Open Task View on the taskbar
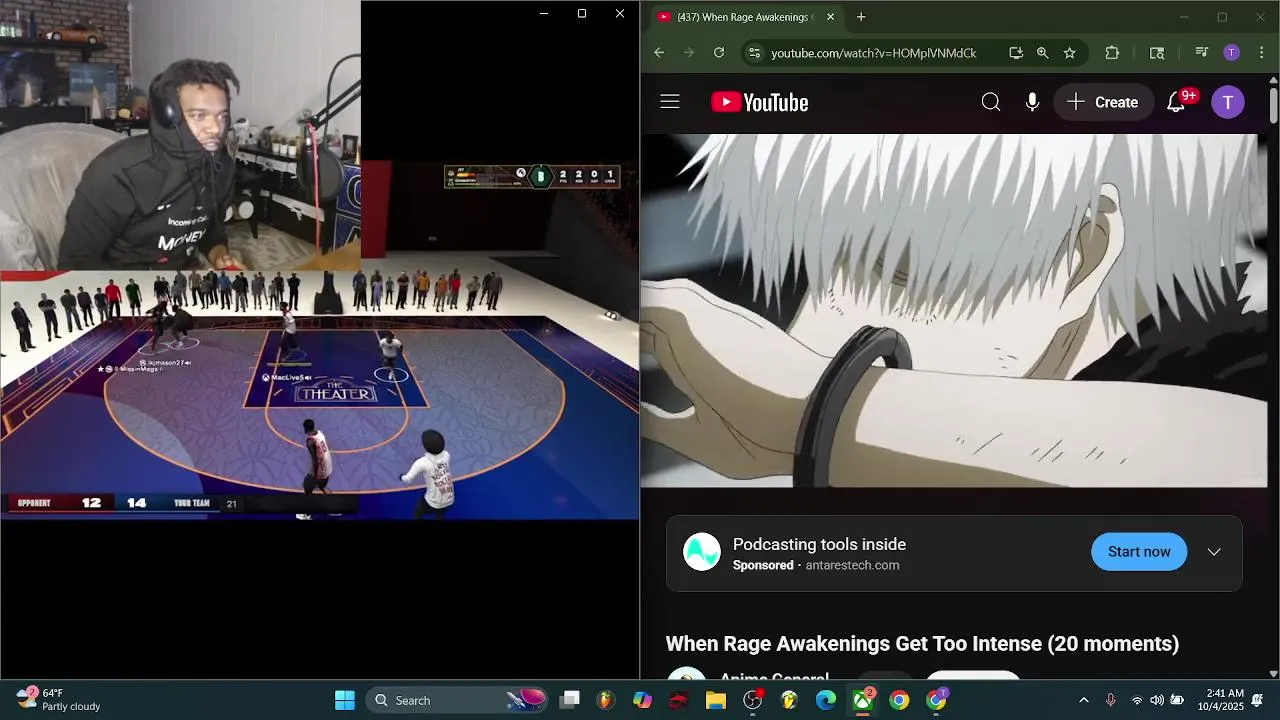The height and width of the screenshot is (720, 1280). (570, 700)
